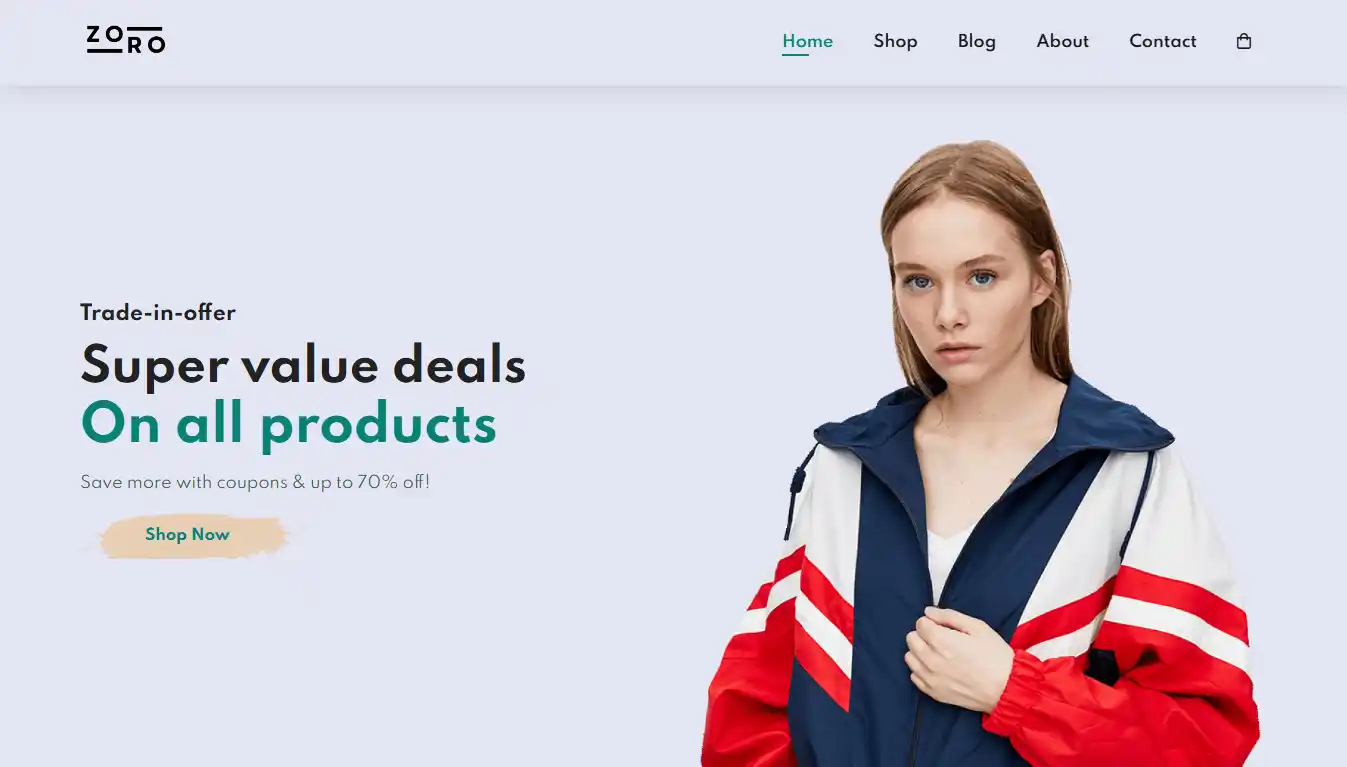
Task: Open the About page
Action: point(1062,41)
